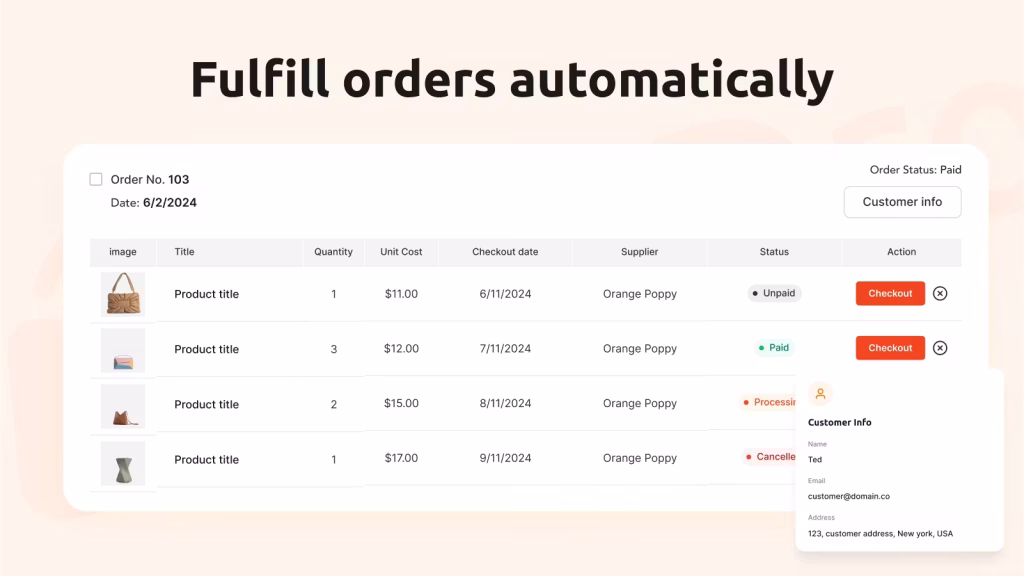Sort by the Checkout date column header
The height and width of the screenshot is (576, 1024).
pyautogui.click(x=505, y=252)
